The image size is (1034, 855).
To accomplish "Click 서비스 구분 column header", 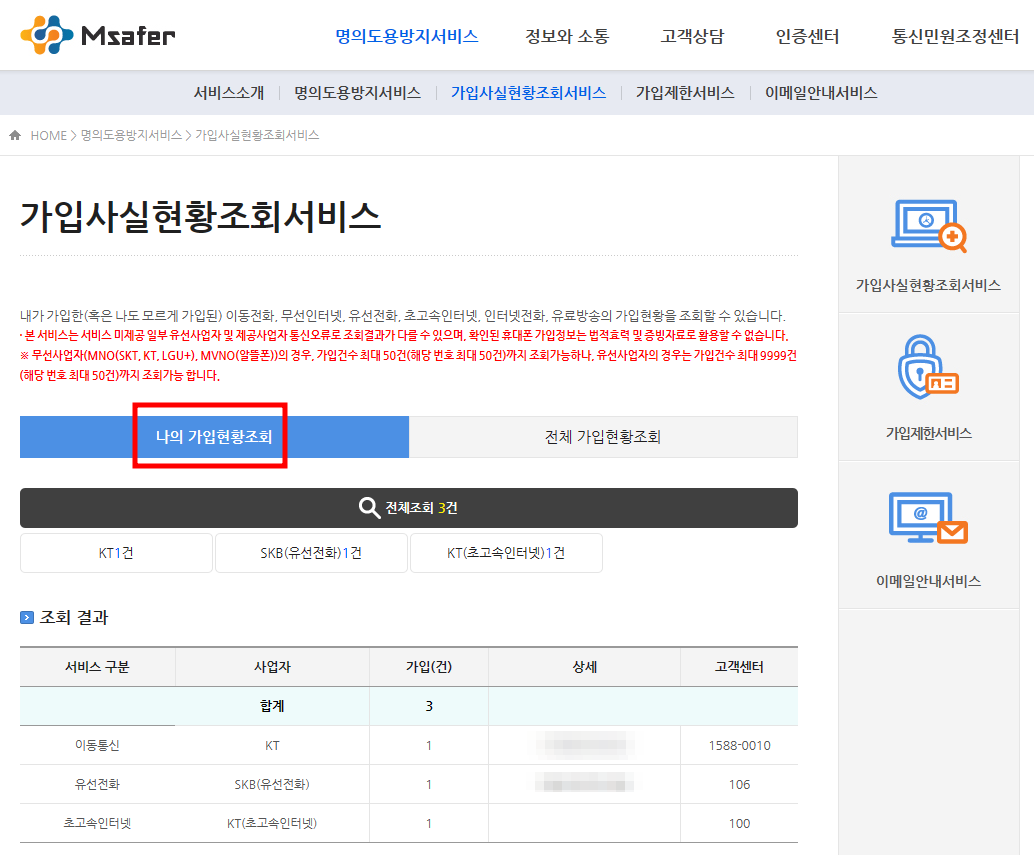I will pos(98,667).
